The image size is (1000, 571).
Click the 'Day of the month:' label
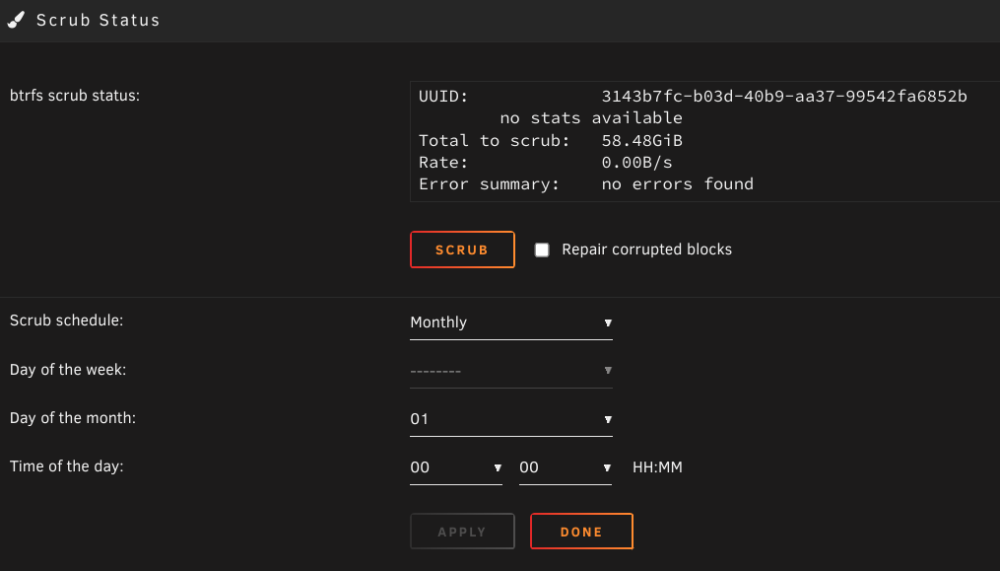coord(73,419)
